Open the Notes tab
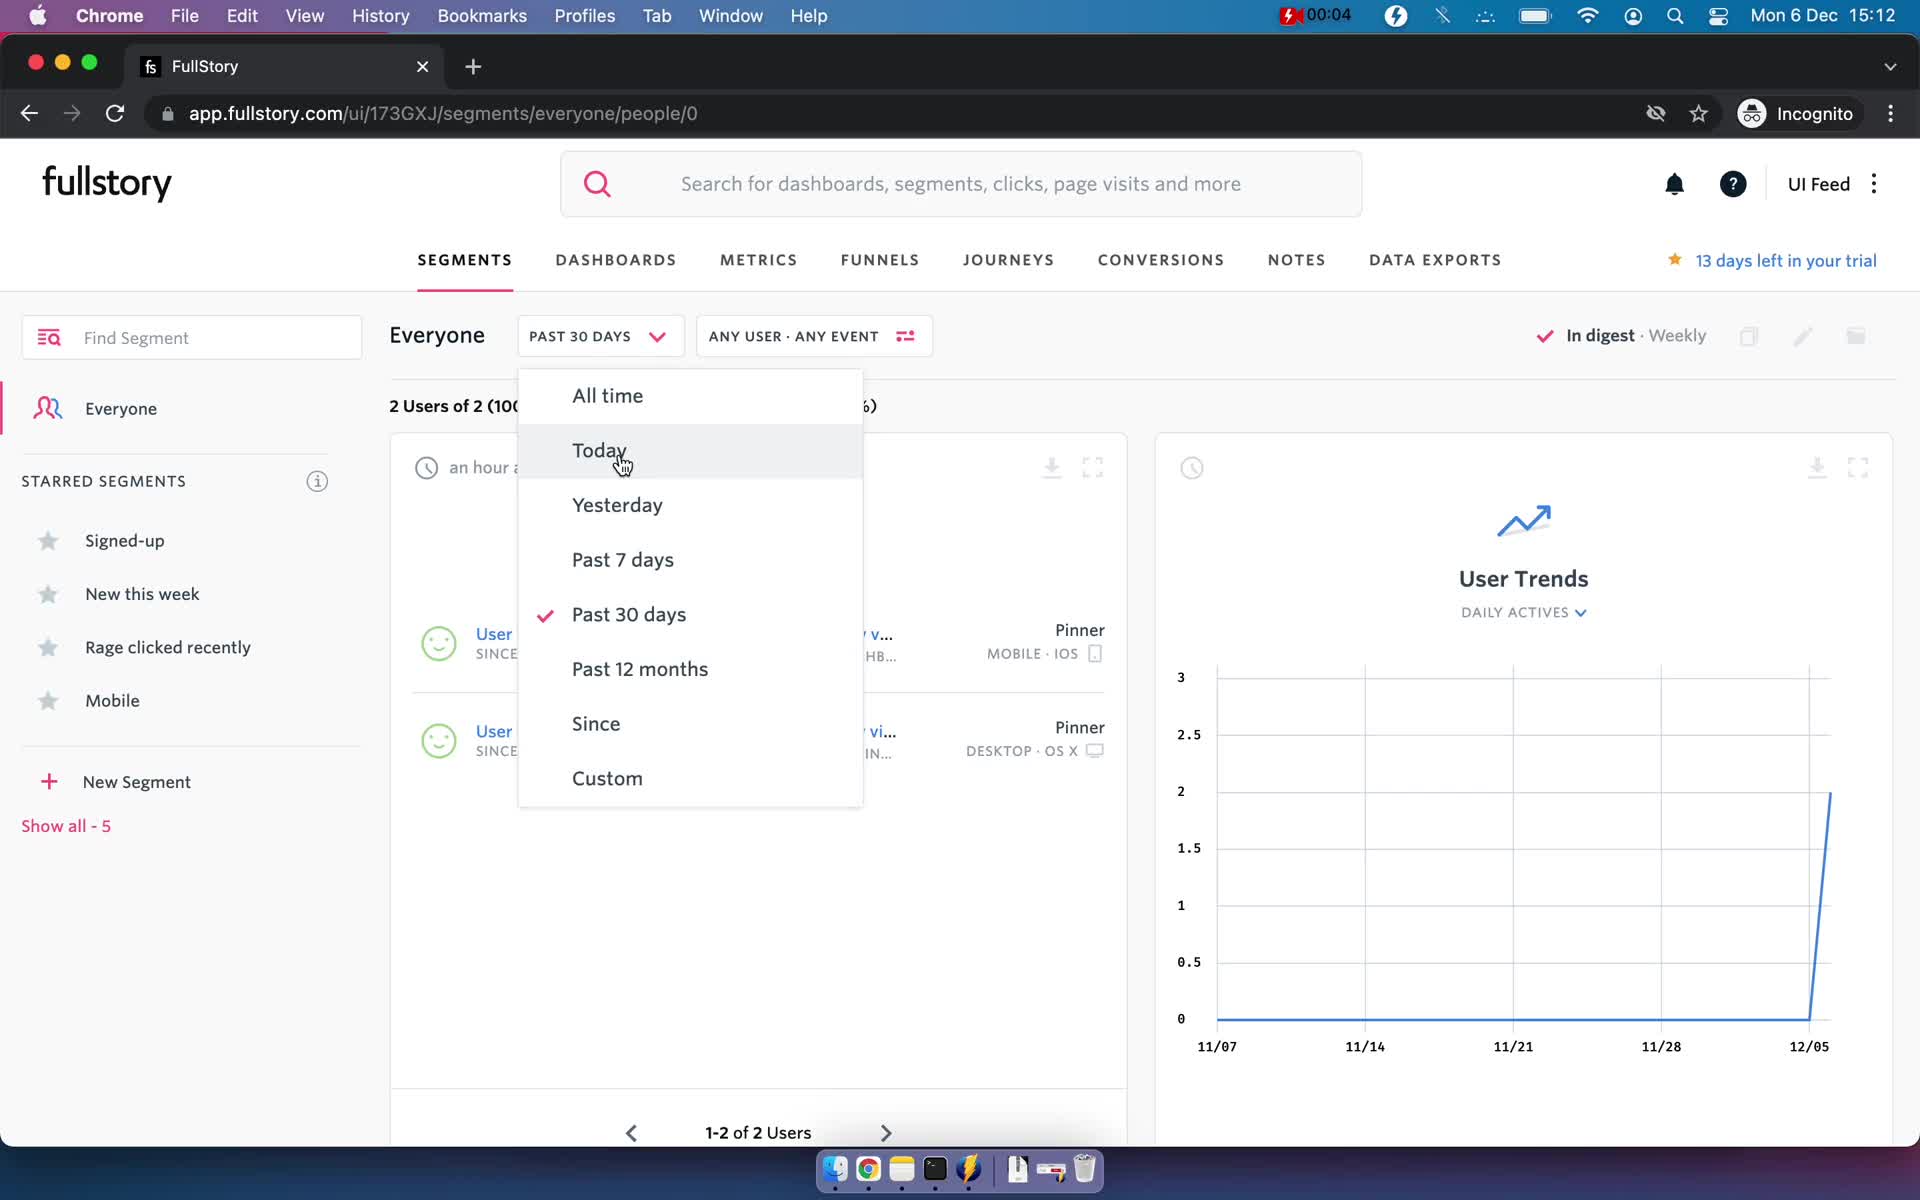This screenshot has width=1920, height=1200. pos(1297,260)
